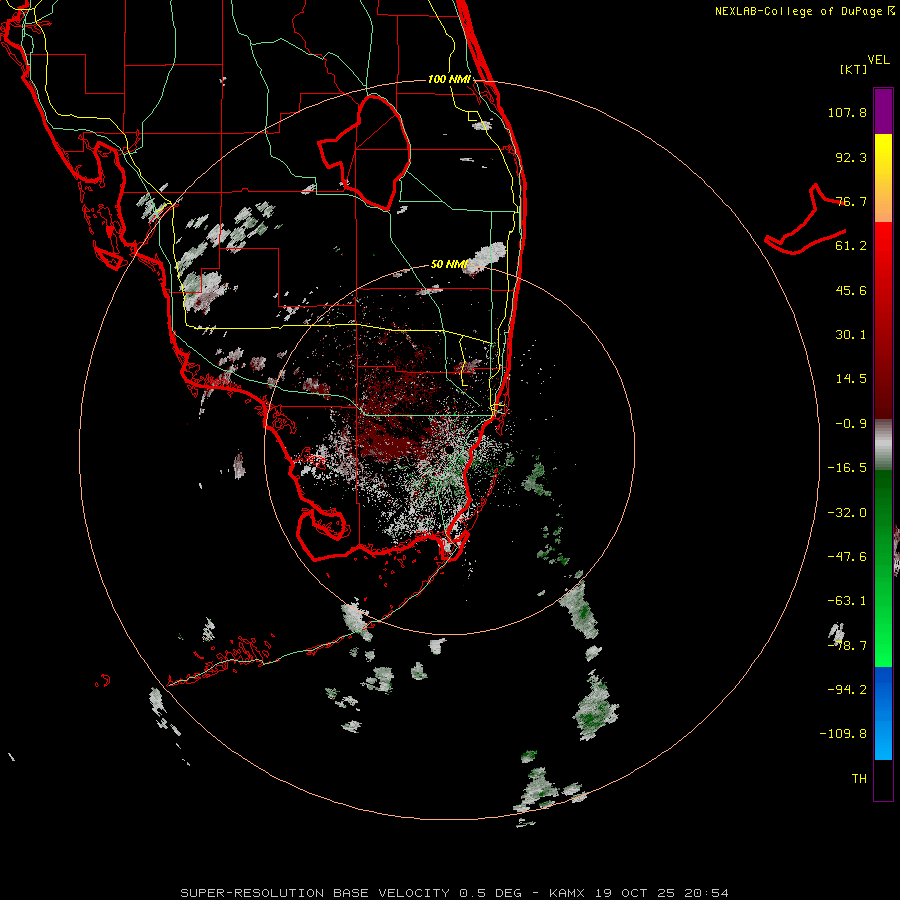Click the TH legend label
Viewport: 900px width, 900px height.
[x=859, y=779]
